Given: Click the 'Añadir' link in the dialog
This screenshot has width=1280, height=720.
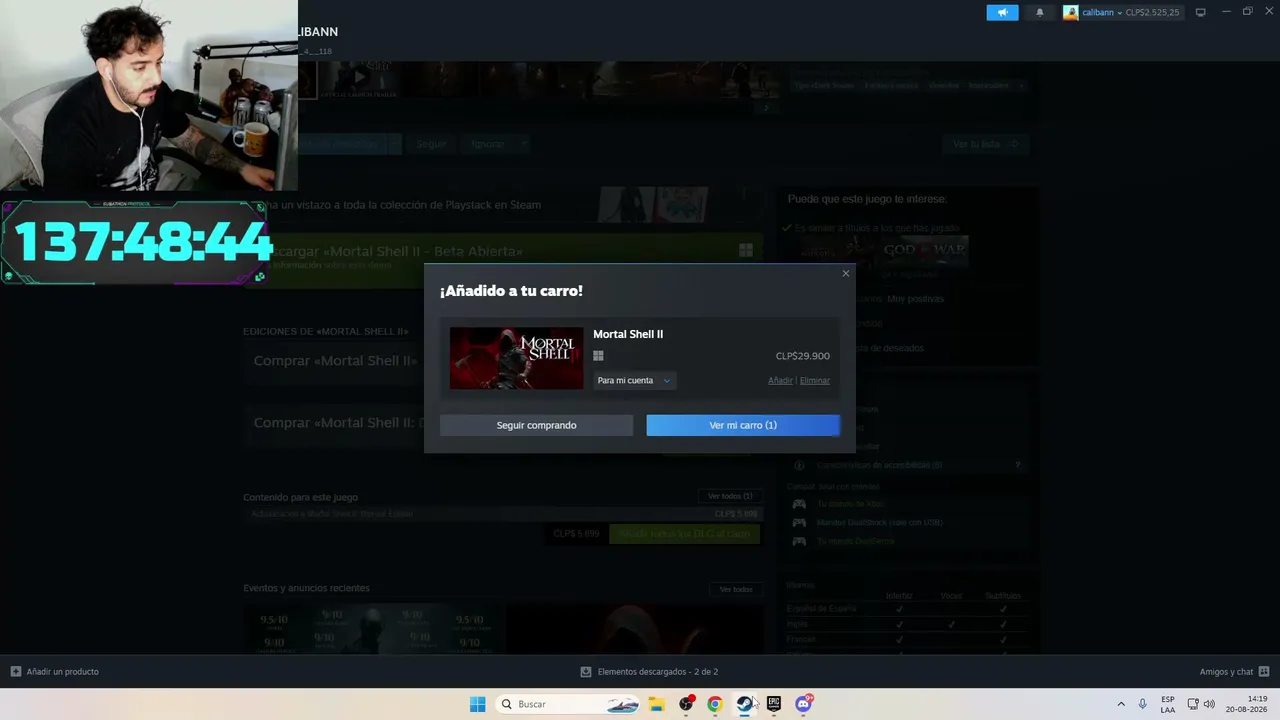Looking at the screenshot, I should [780, 380].
